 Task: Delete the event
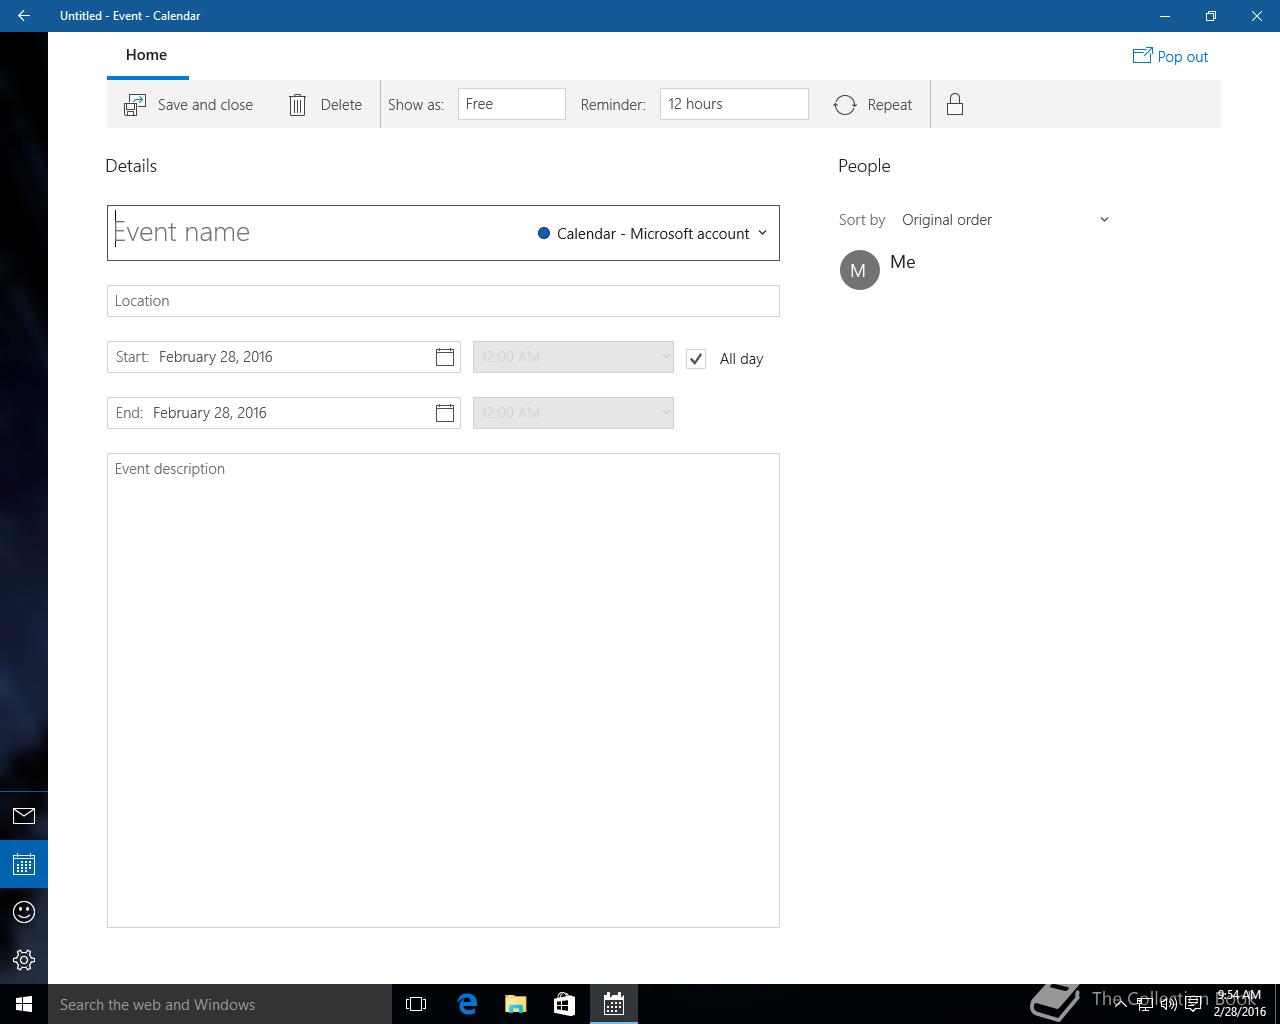coord(325,105)
